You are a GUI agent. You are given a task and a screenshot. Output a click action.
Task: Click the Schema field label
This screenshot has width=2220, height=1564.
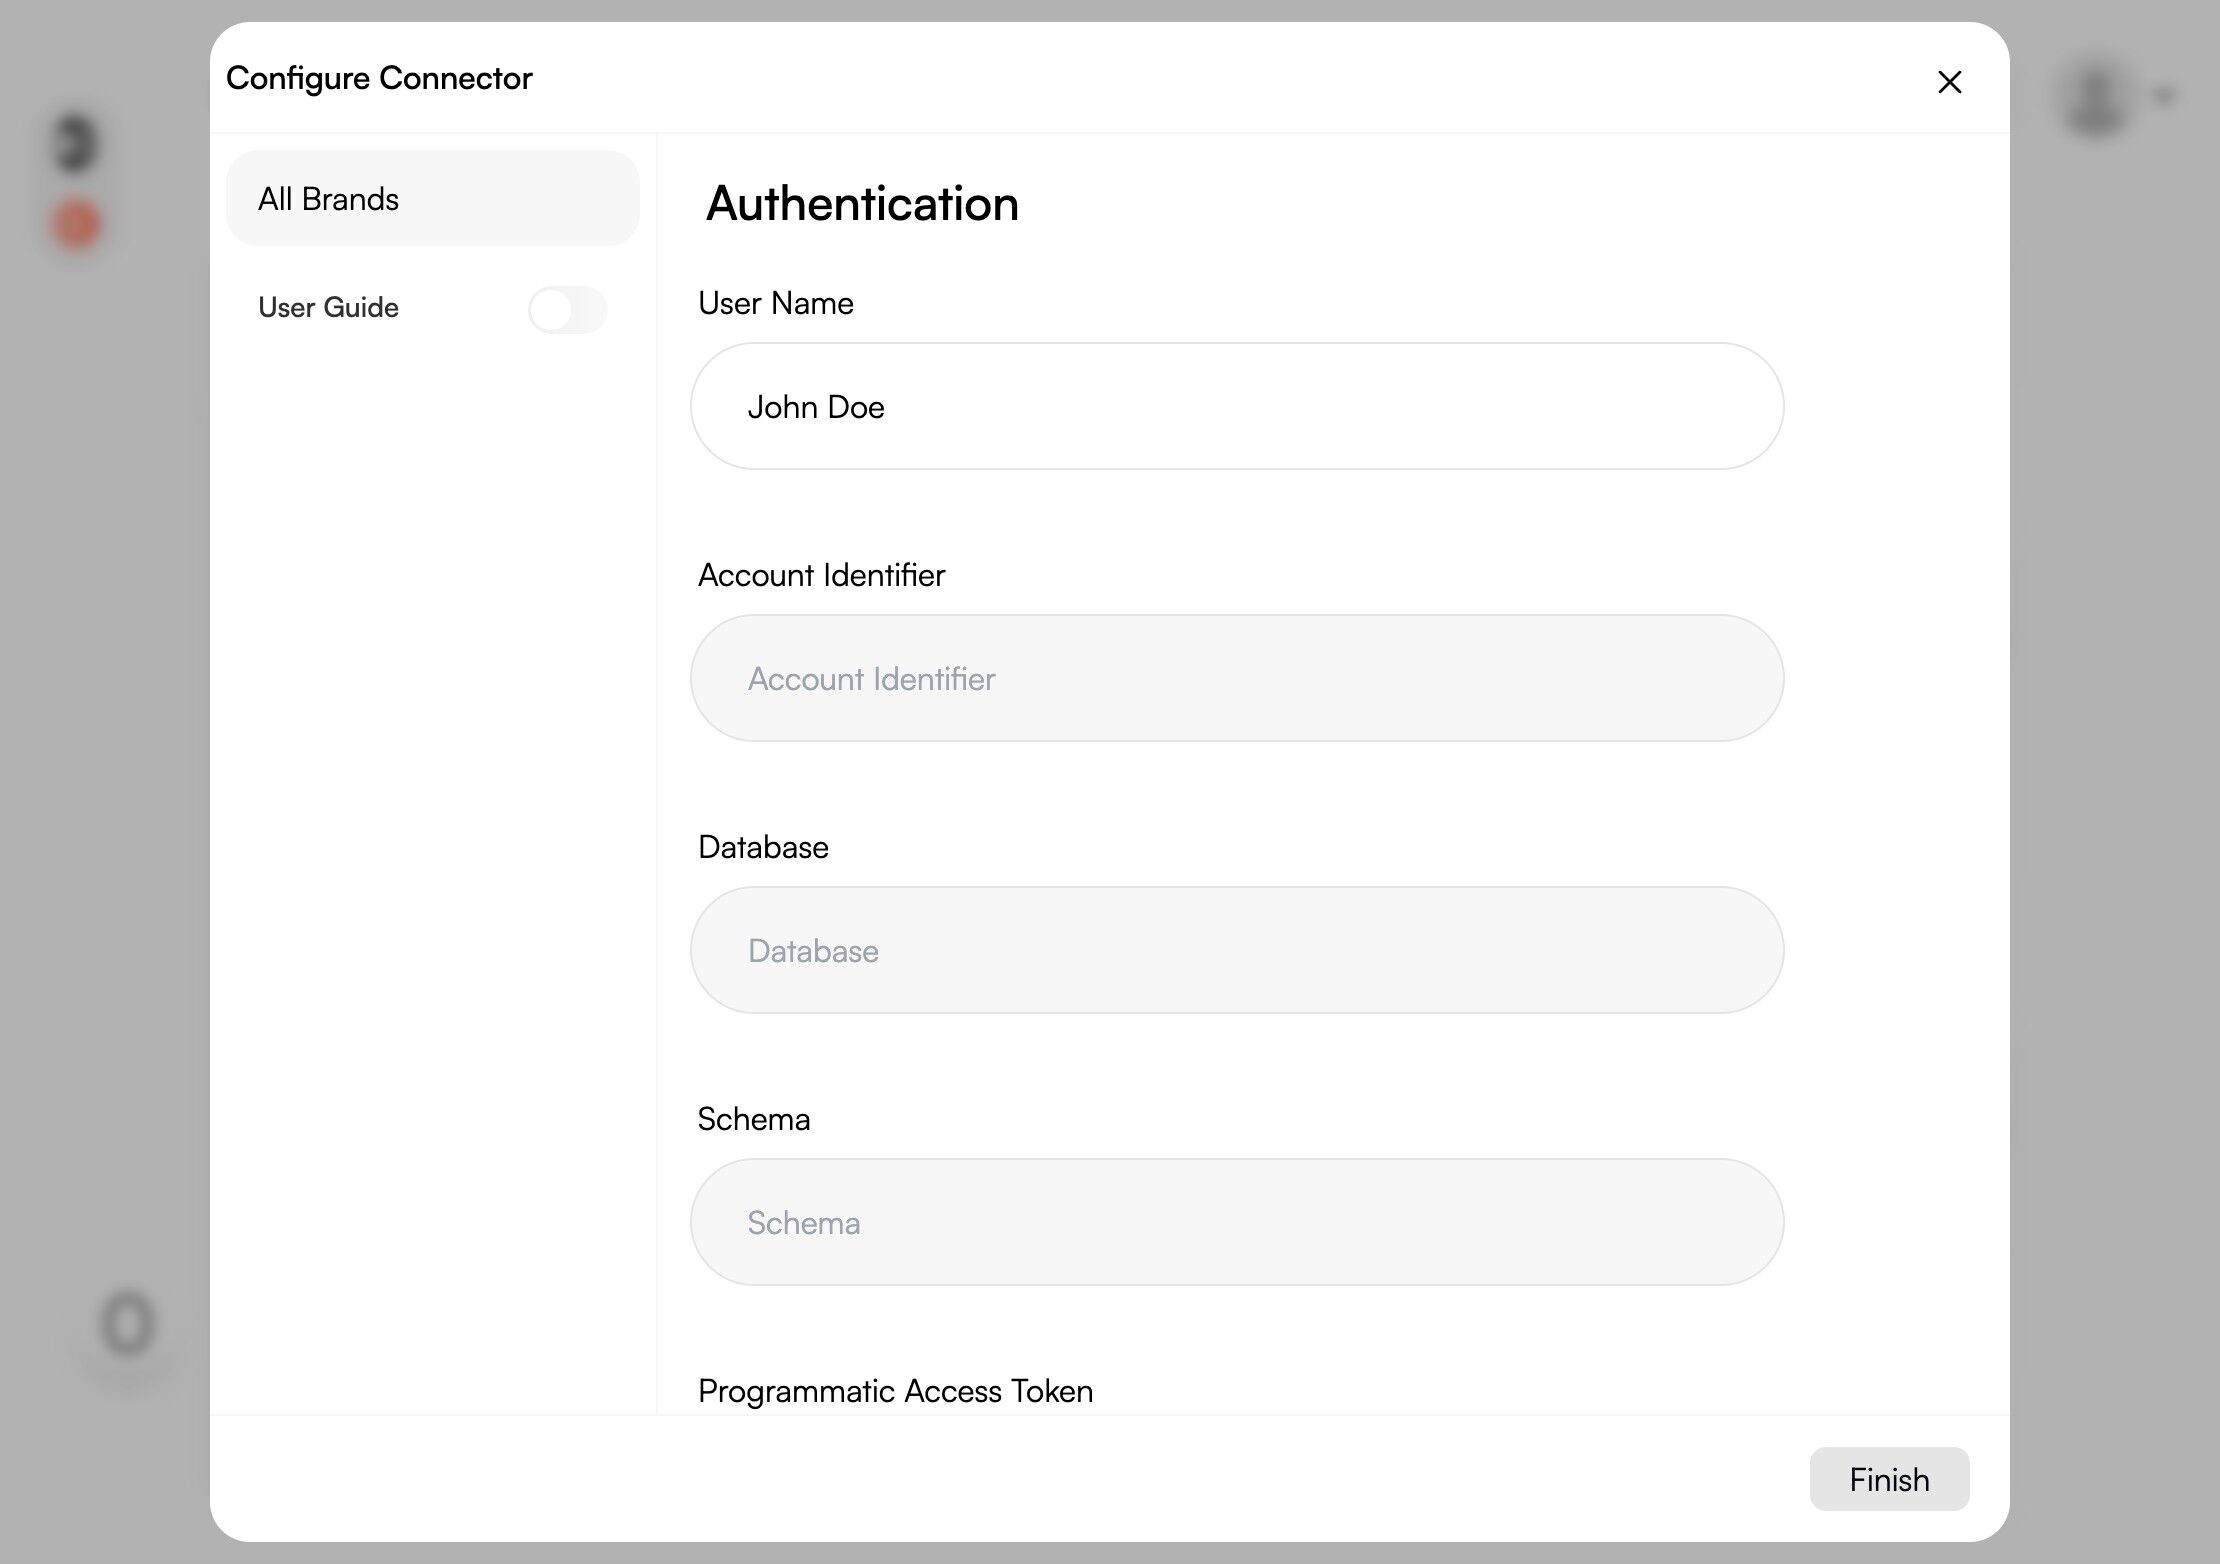753,1119
